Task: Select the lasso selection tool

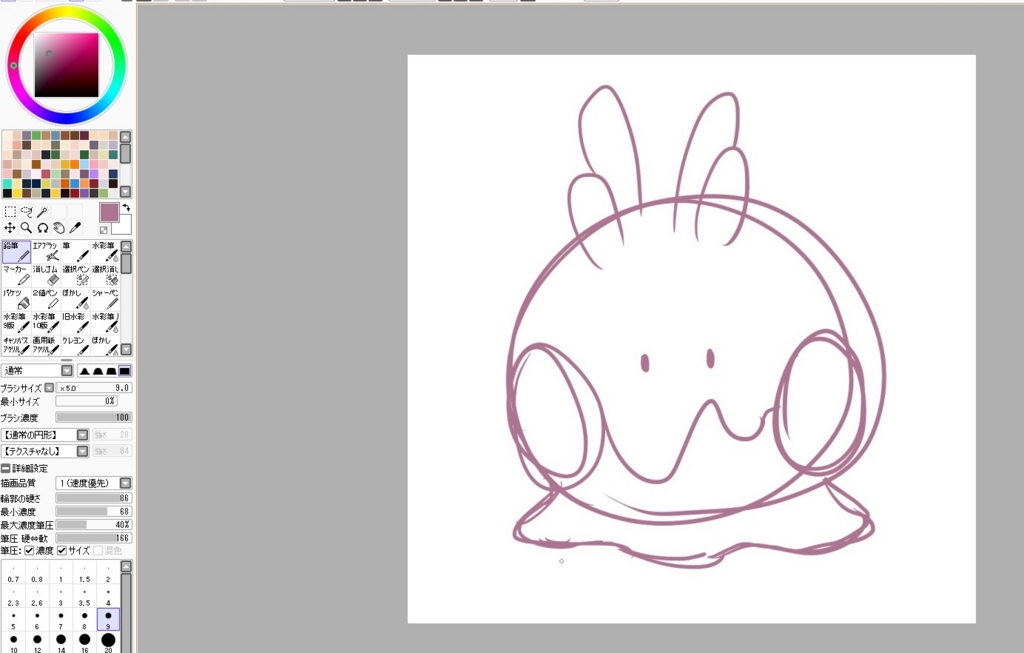Action: 26,212
